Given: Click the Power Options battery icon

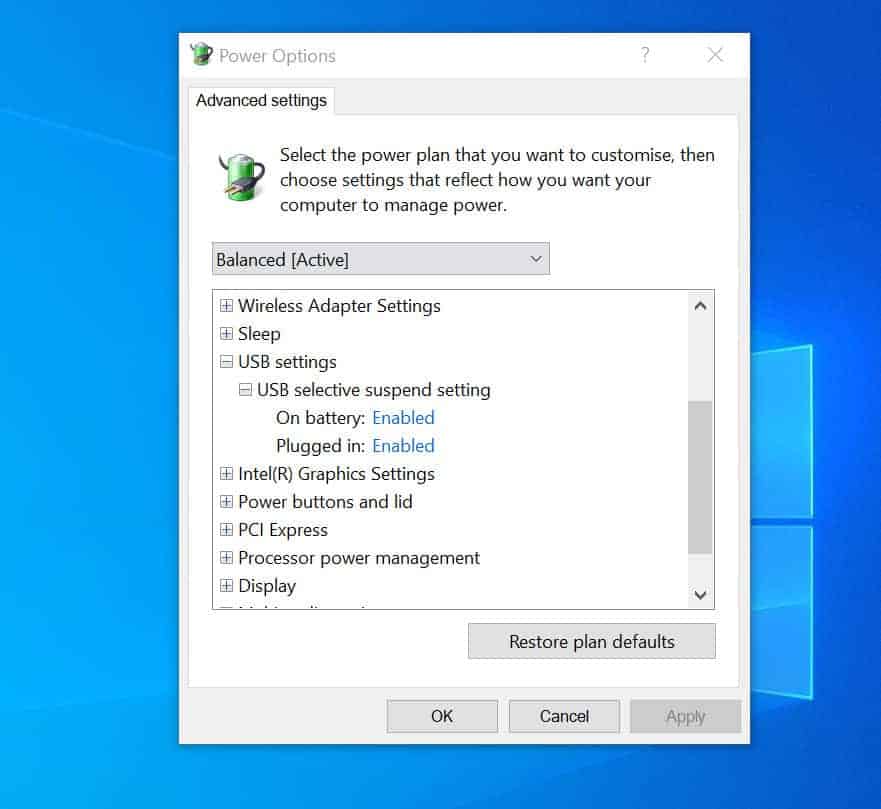Looking at the screenshot, I should point(239,178).
